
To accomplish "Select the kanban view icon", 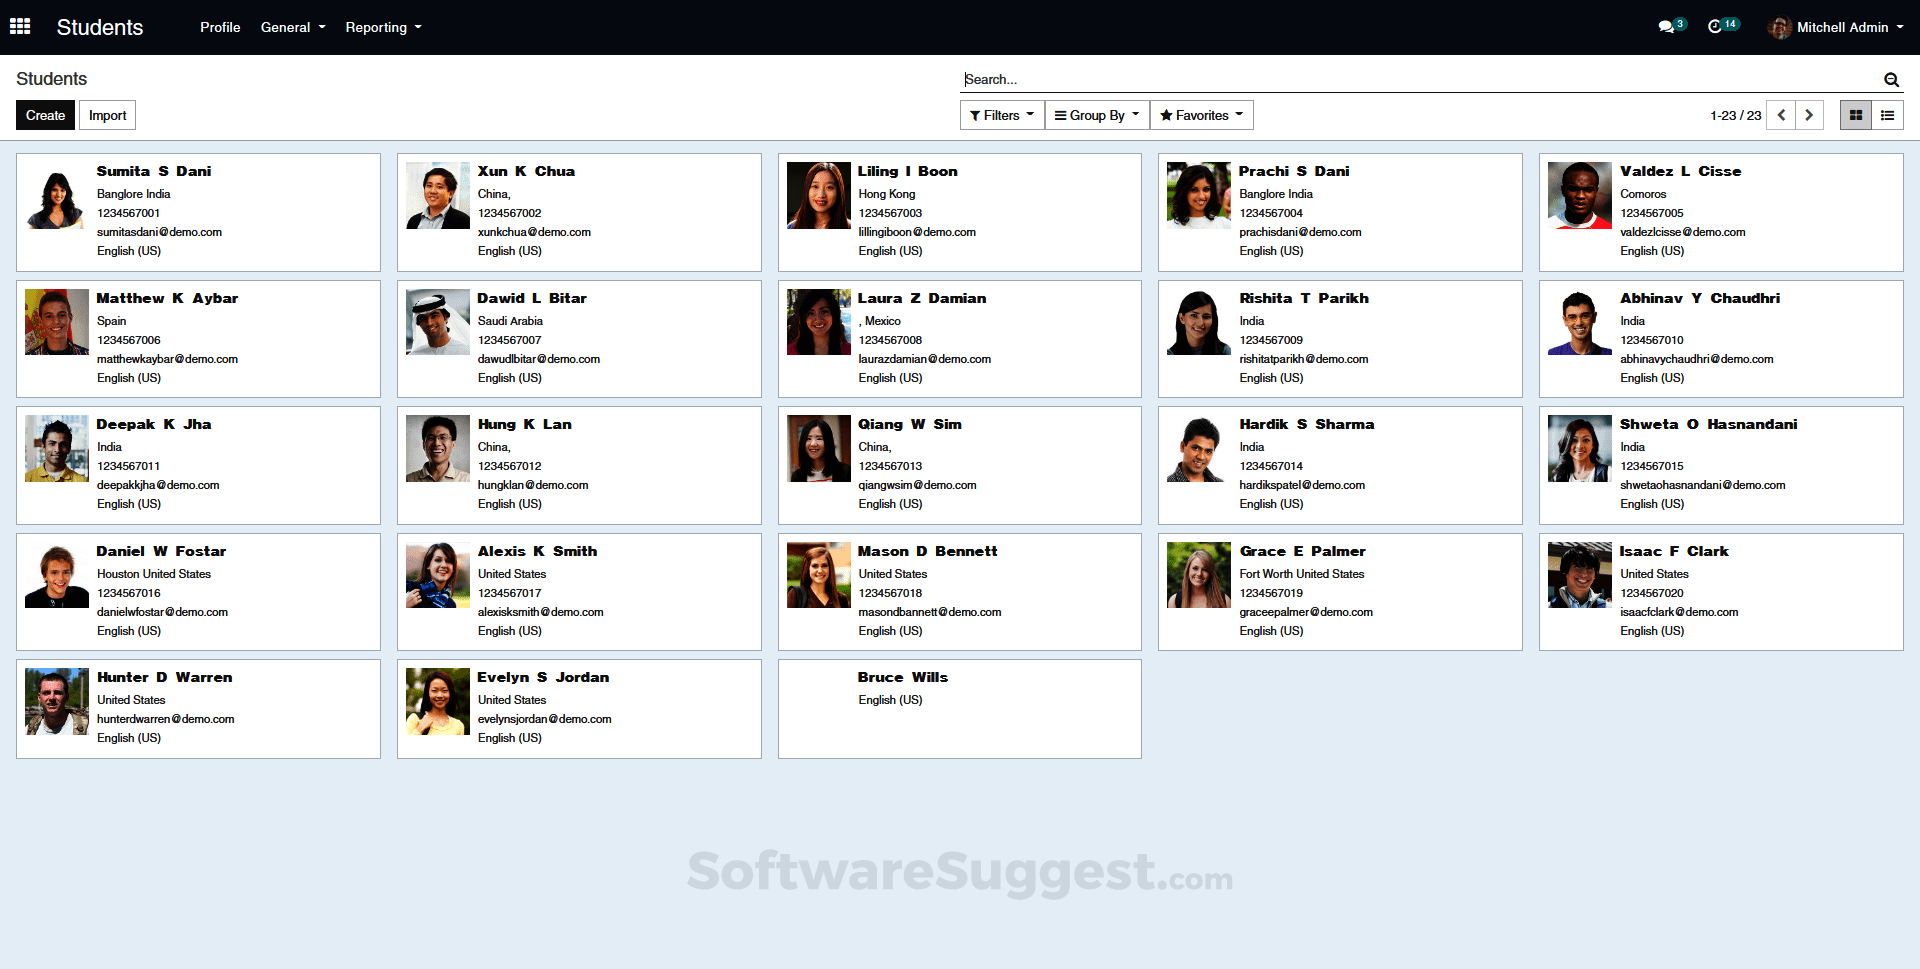I will click(1855, 114).
